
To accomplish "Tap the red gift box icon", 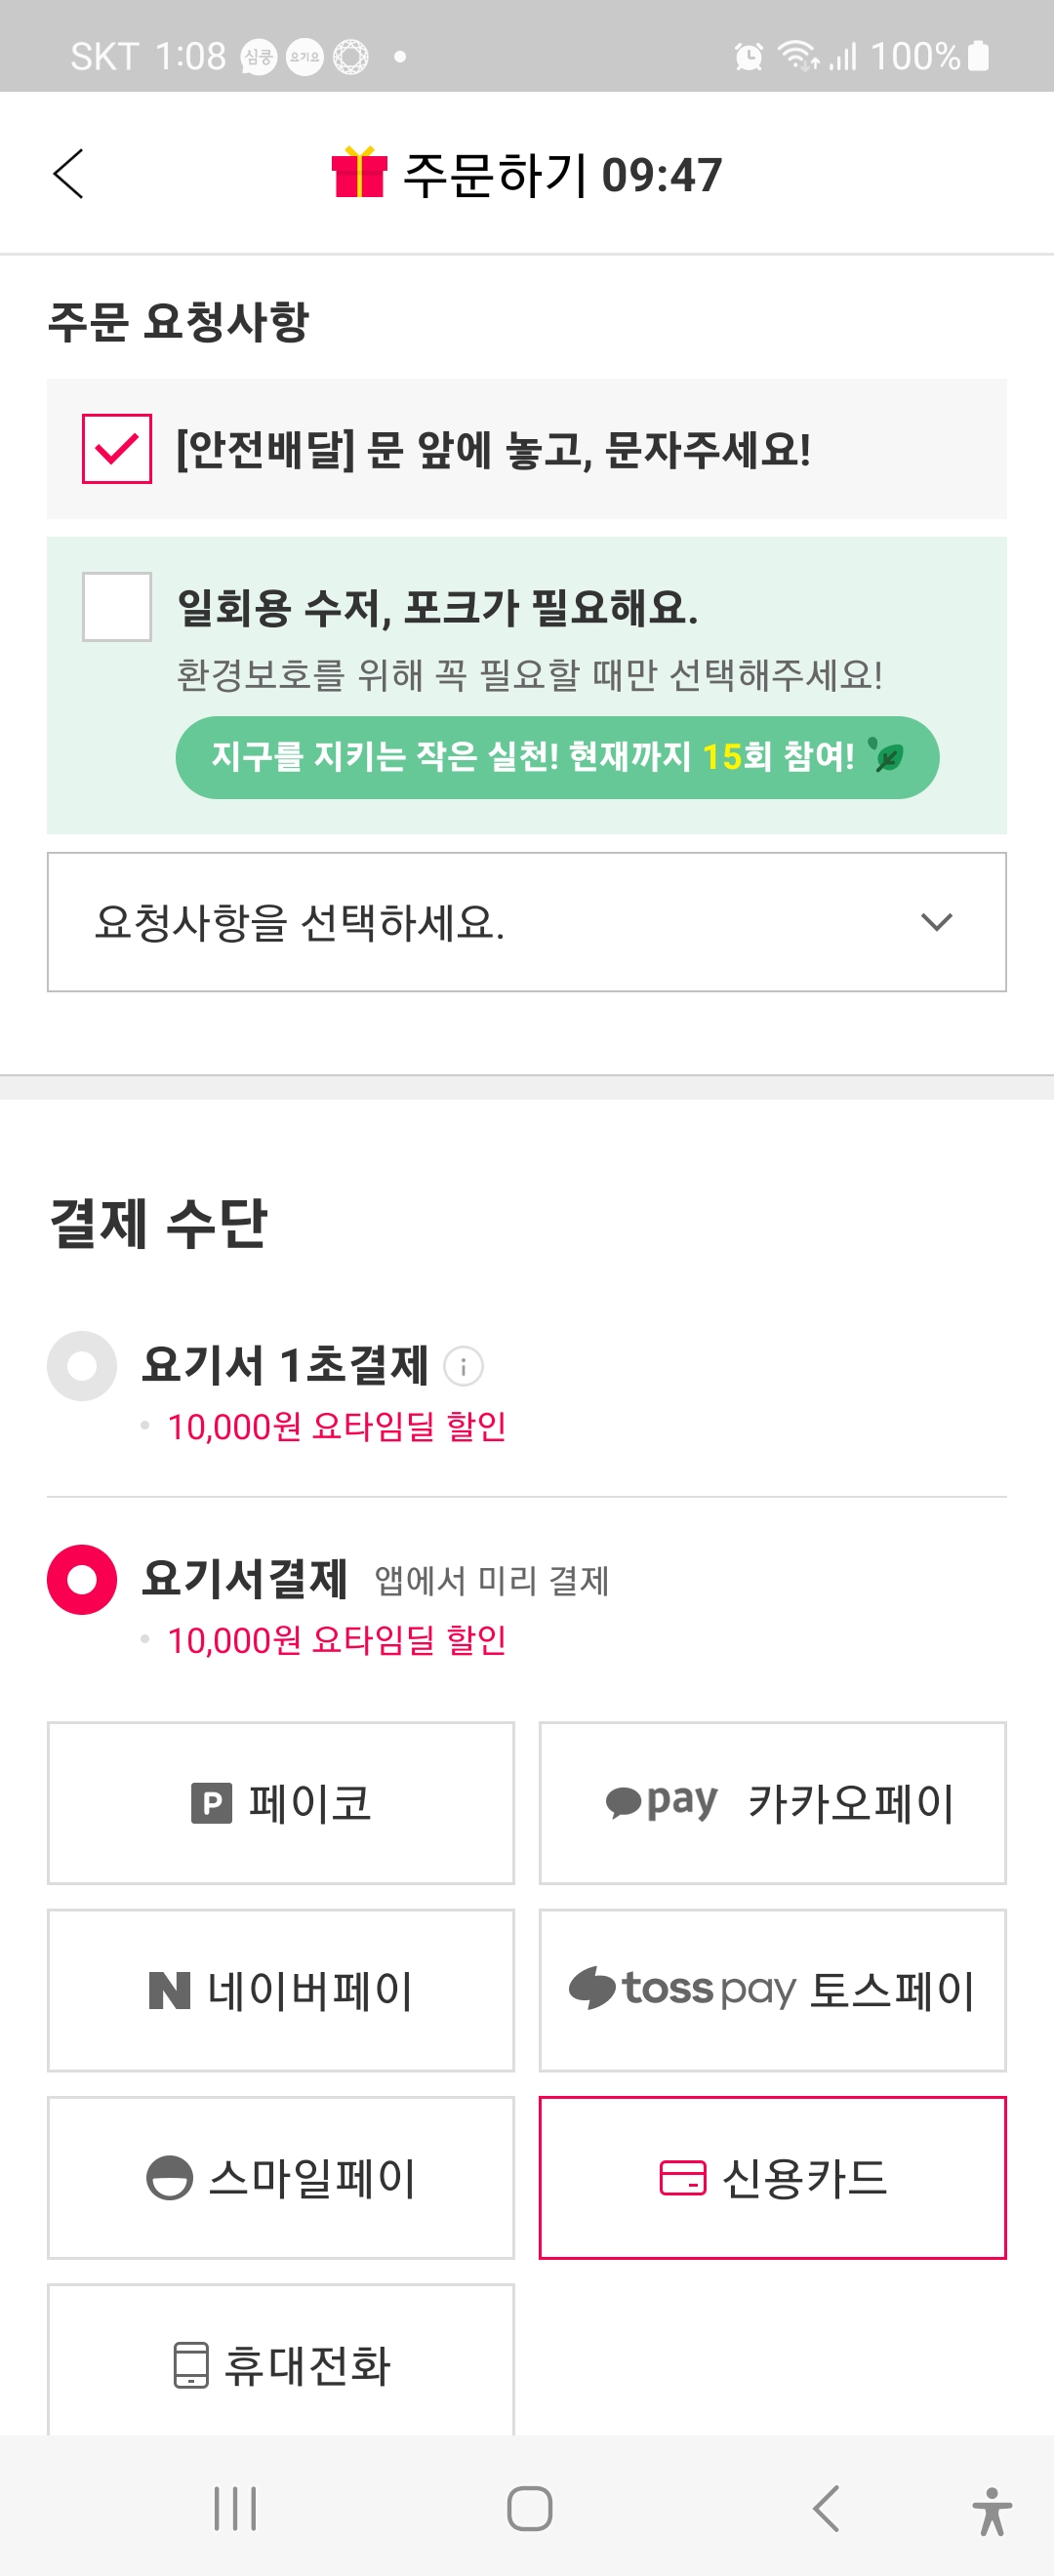I will 359,172.
